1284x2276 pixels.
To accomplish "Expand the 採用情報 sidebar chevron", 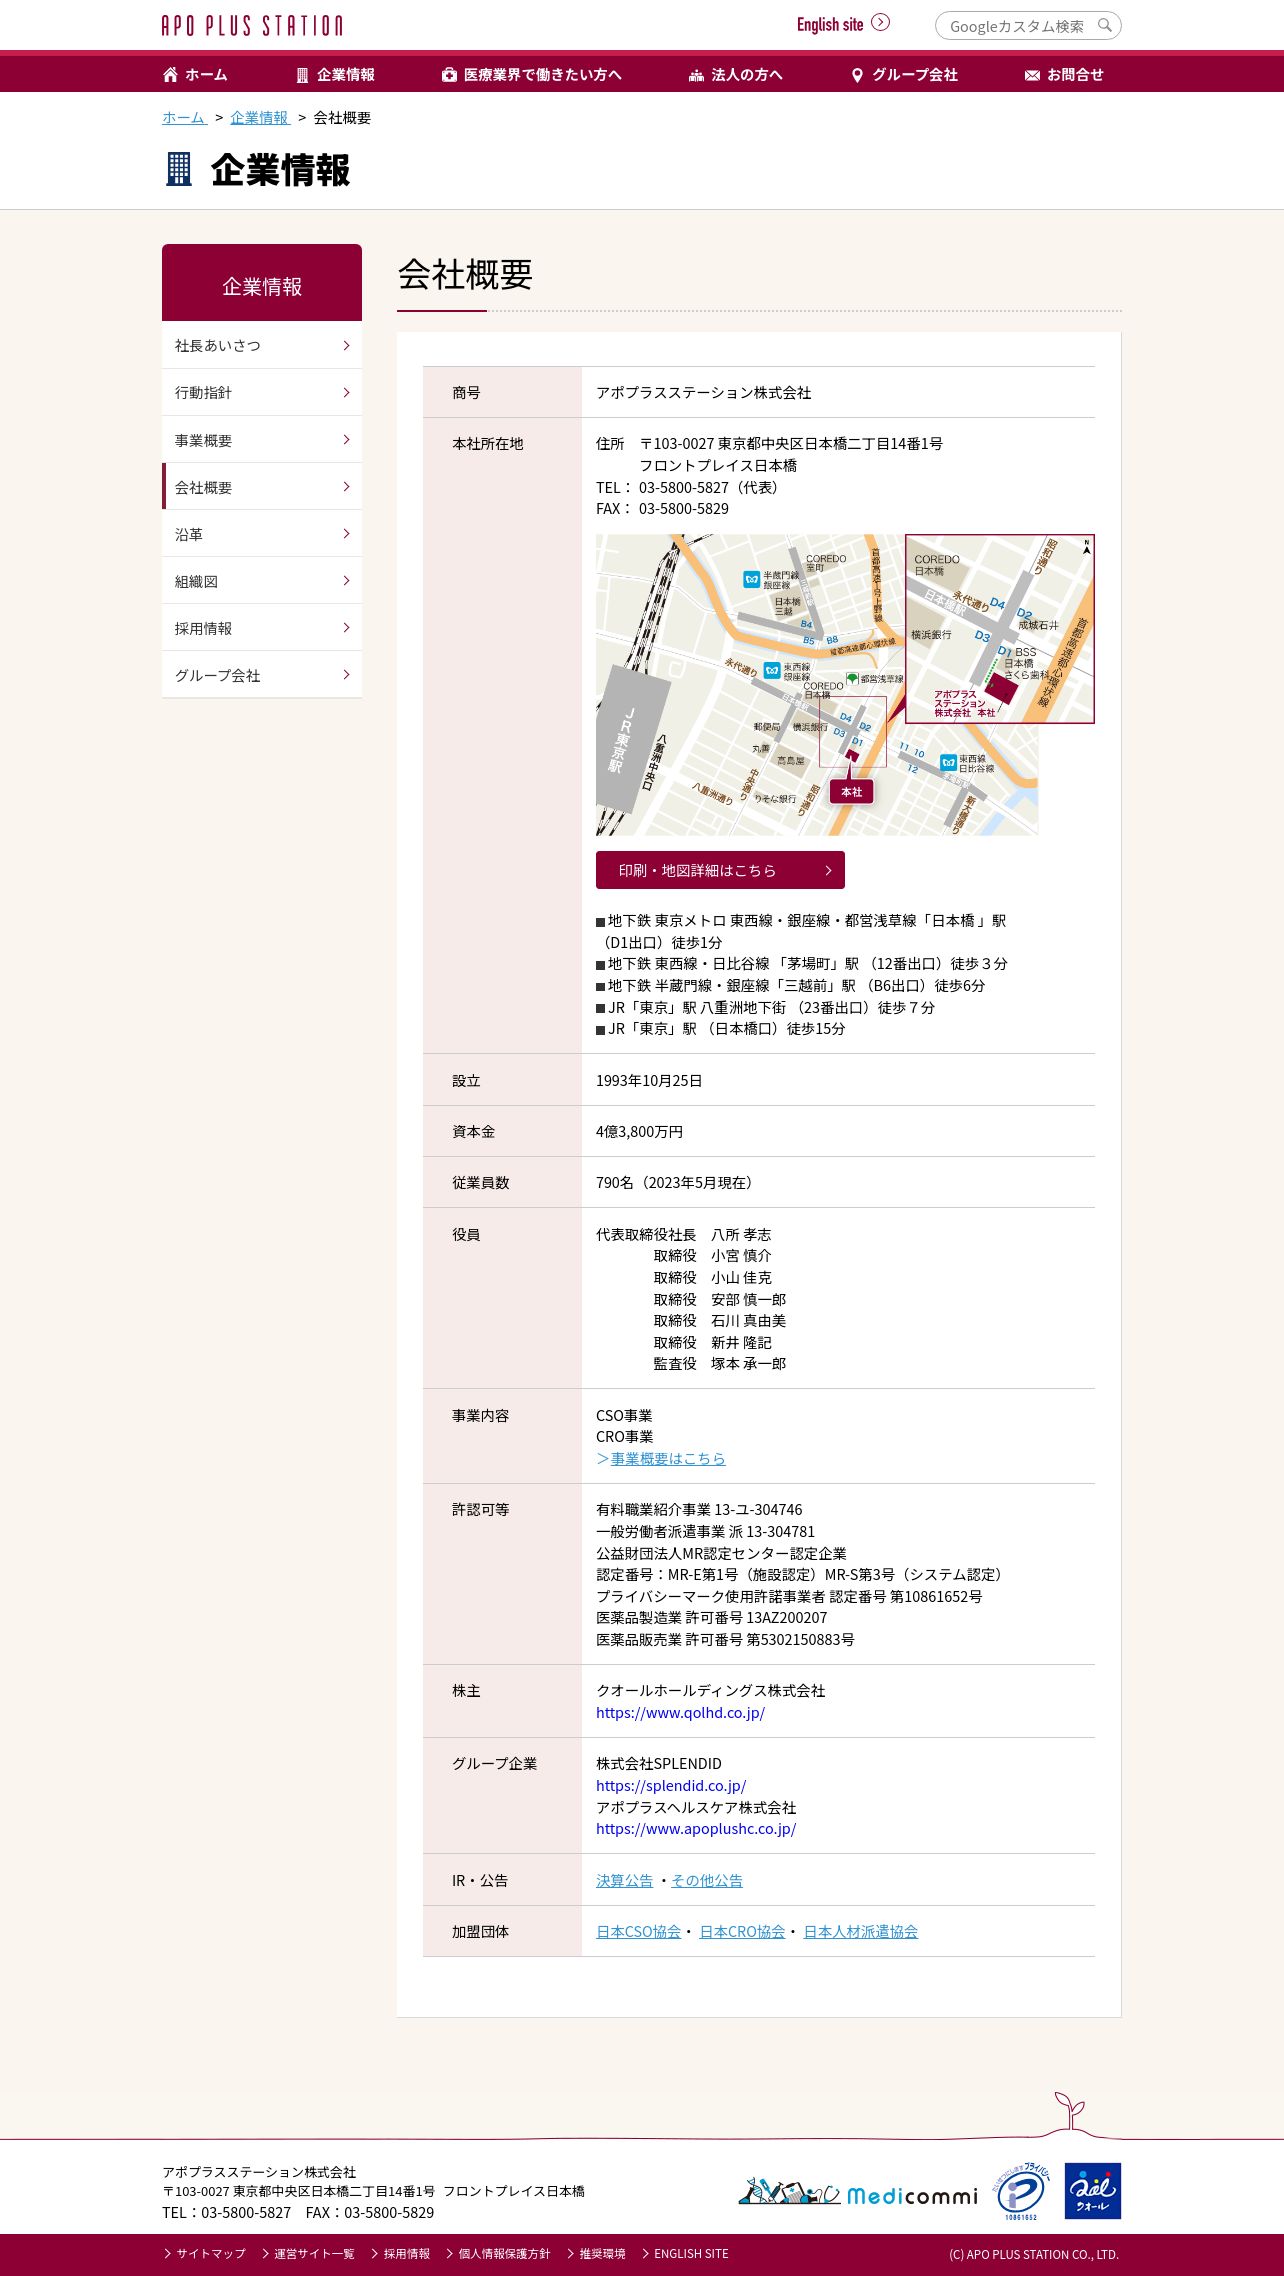I will (x=346, y=627).
